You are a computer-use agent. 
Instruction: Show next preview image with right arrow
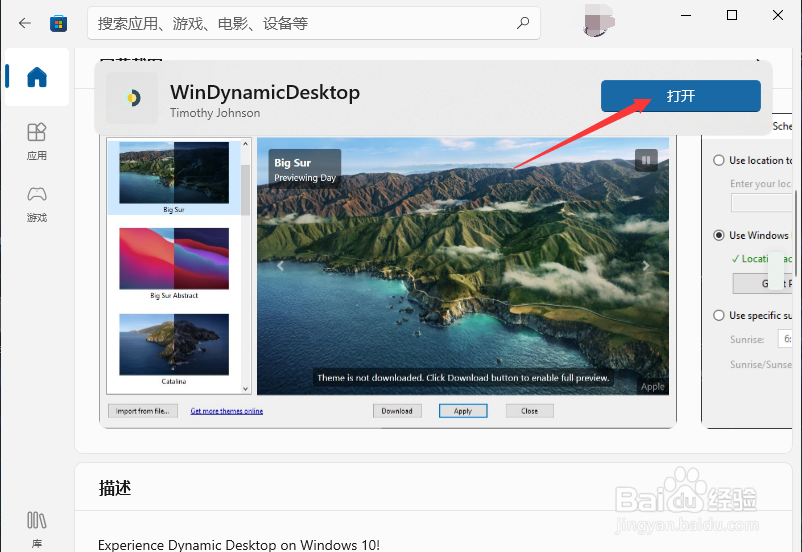coord(646,266)
